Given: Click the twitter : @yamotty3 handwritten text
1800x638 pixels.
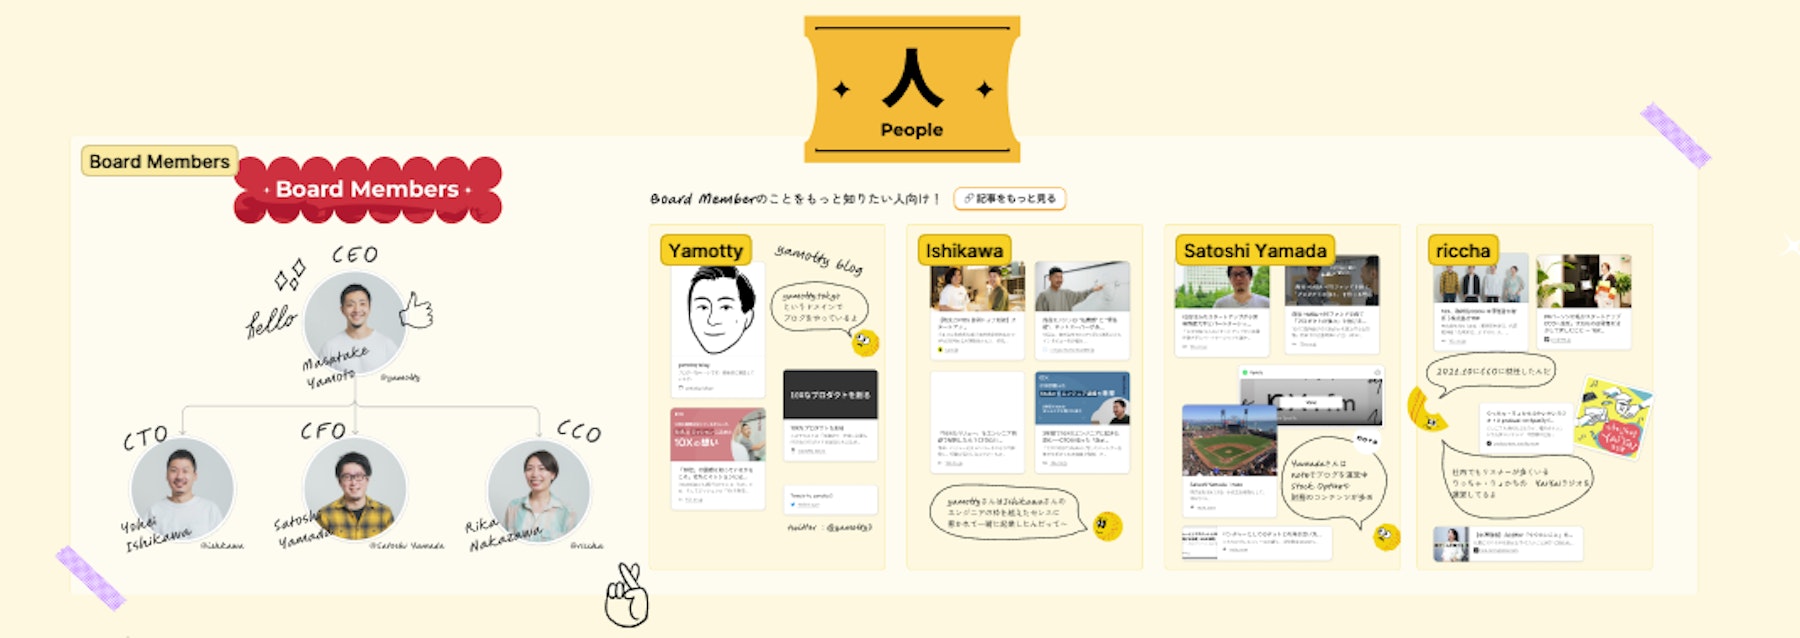Looking at the screenshot, I should pos(830,527).
